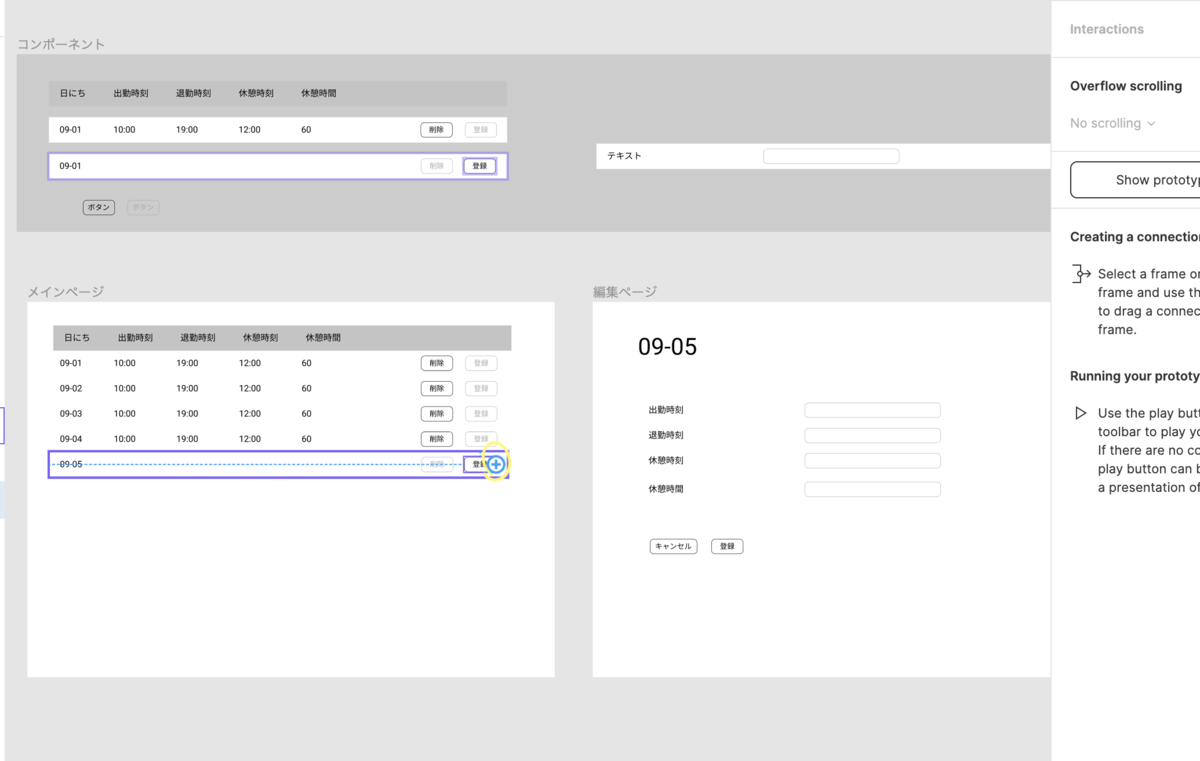Click greyed 登録 in main page 09-01 row
Viewport: 1200px width, 761px height.
pyautogui.click(x=480, y=364)
